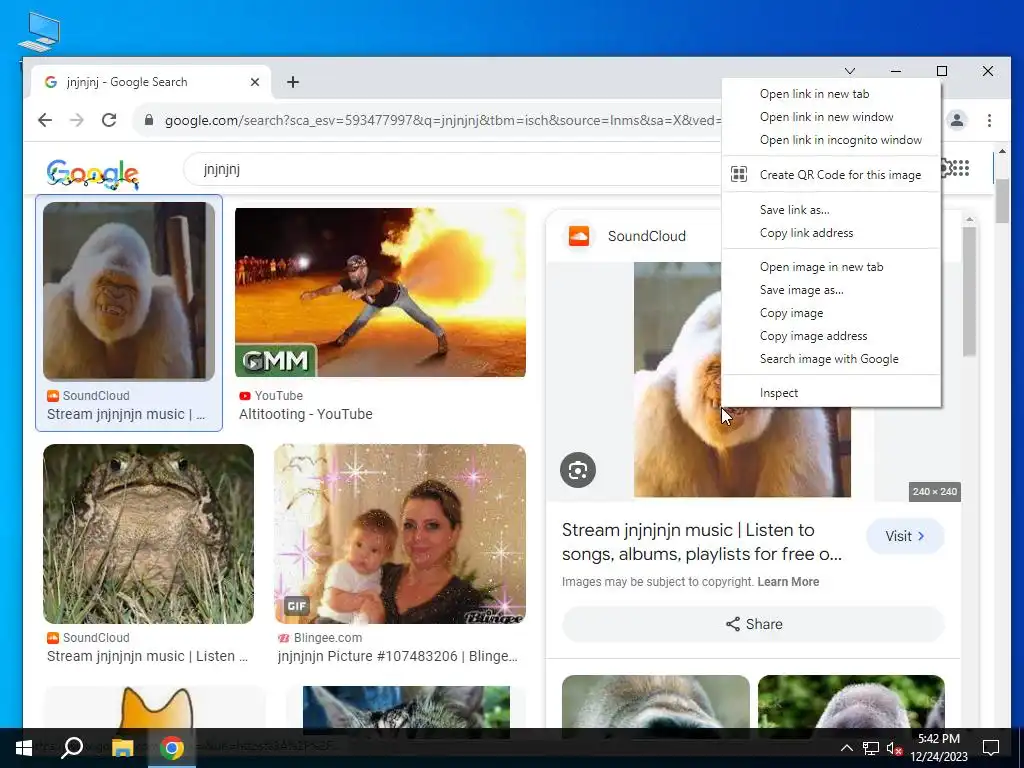Choose Copy link address
This screenshot has width=1024, height=768.
coord(831,232)
